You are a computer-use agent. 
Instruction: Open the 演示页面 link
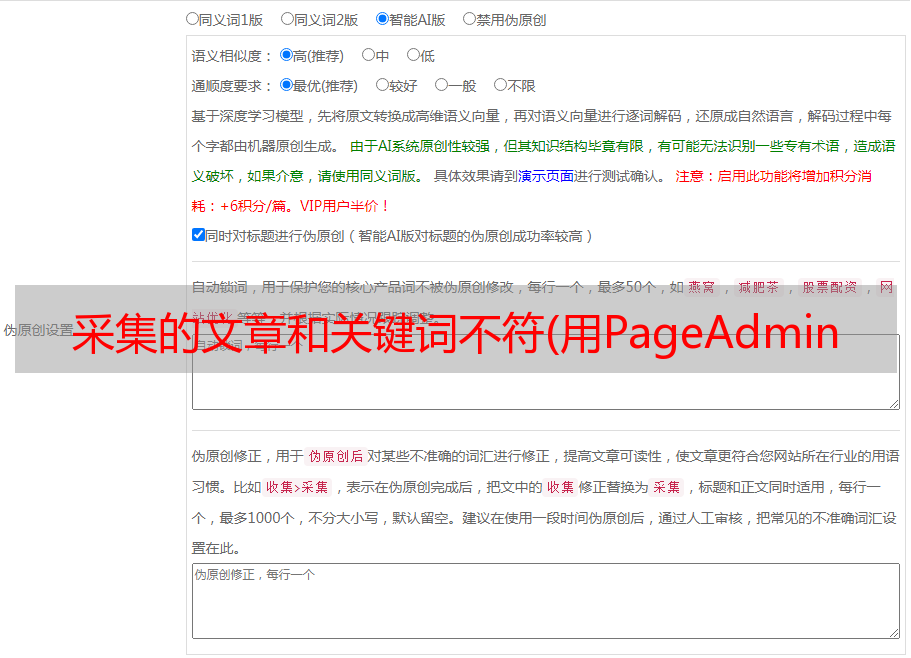pyautogui.click(x=546, y=176)
